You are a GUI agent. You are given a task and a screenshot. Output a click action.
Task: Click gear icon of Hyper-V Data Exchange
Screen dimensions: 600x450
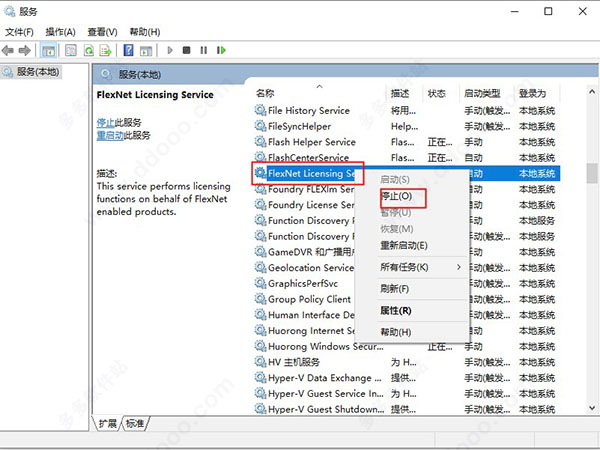click(x=260, y=377)
